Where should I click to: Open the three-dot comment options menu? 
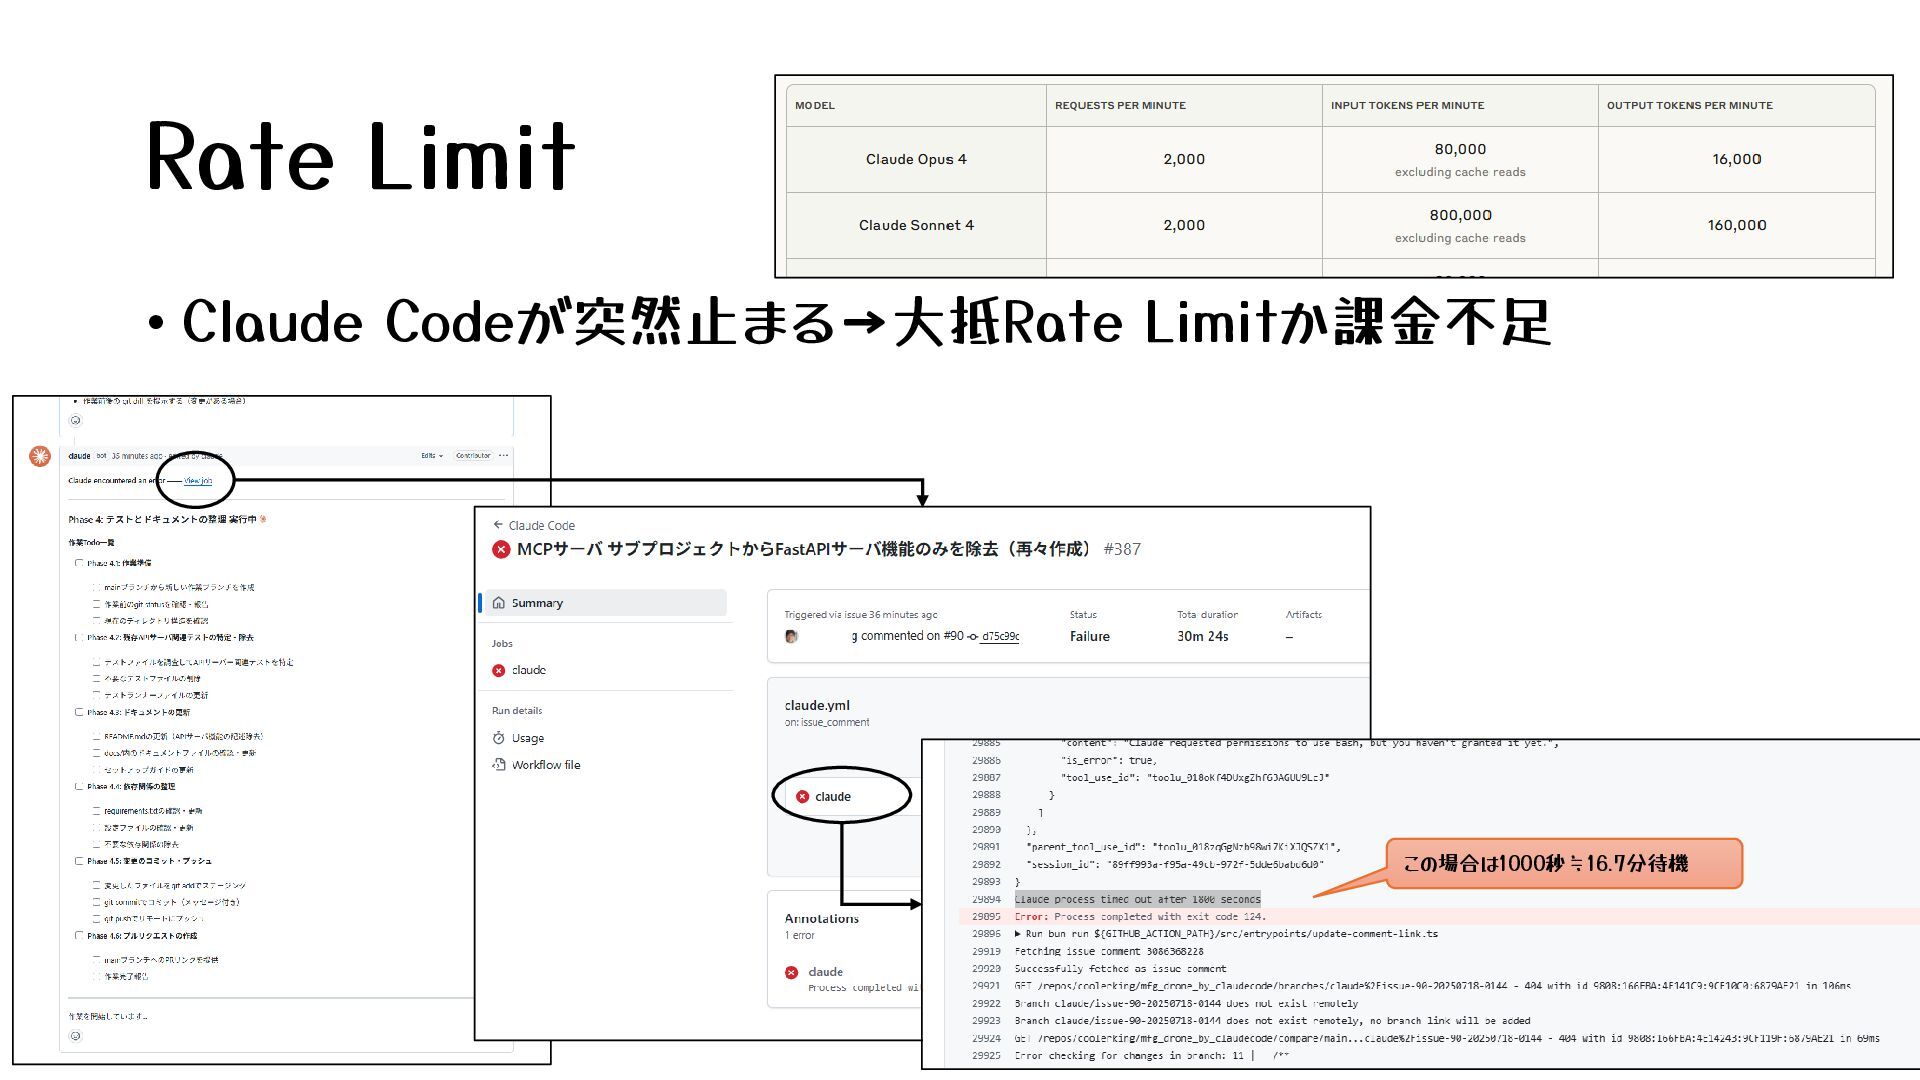coord(503,456)
